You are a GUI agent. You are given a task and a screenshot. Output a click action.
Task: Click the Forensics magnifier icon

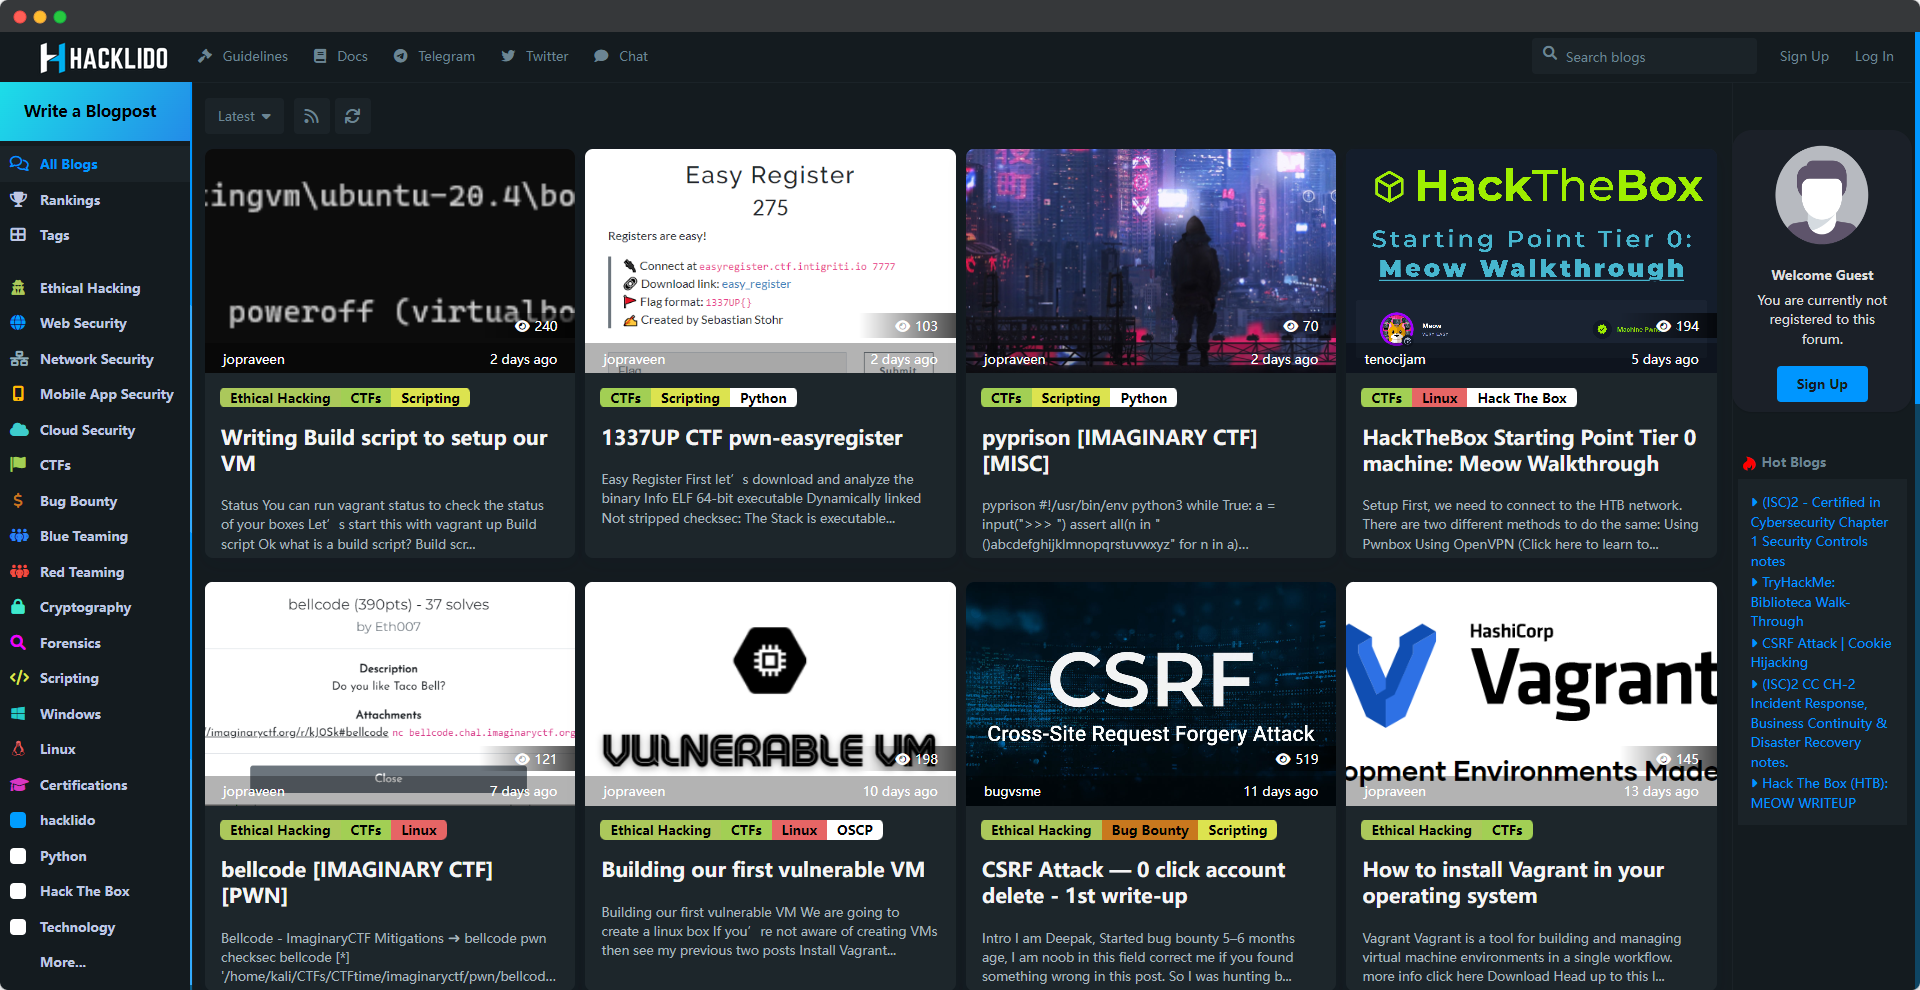pyautogui.click(x=18, y=643)
